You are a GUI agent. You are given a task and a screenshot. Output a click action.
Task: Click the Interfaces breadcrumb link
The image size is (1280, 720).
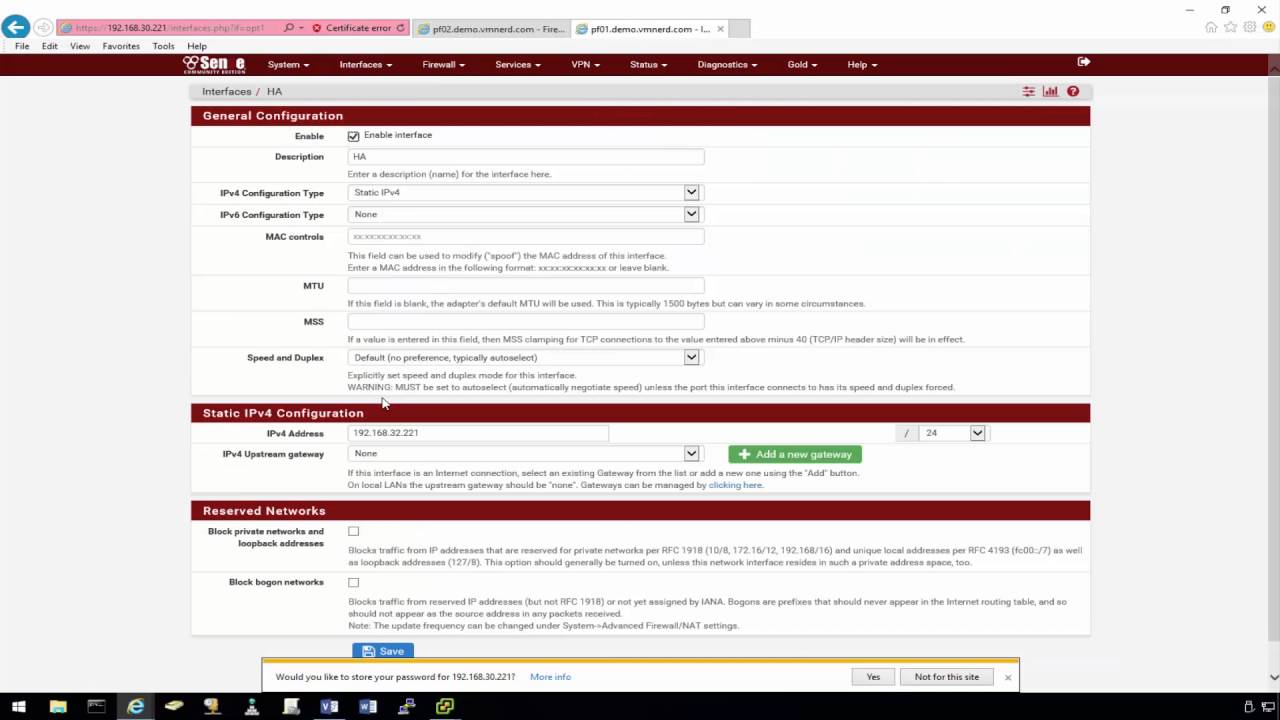click(x=227, y=91)
